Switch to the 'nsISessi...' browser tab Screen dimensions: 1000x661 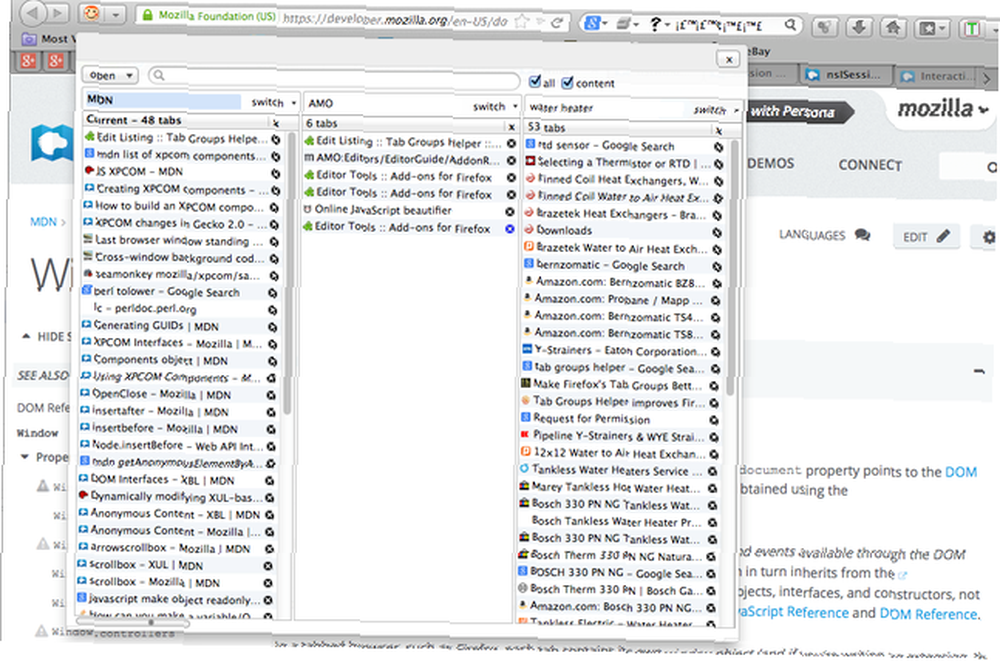(845, 75)
